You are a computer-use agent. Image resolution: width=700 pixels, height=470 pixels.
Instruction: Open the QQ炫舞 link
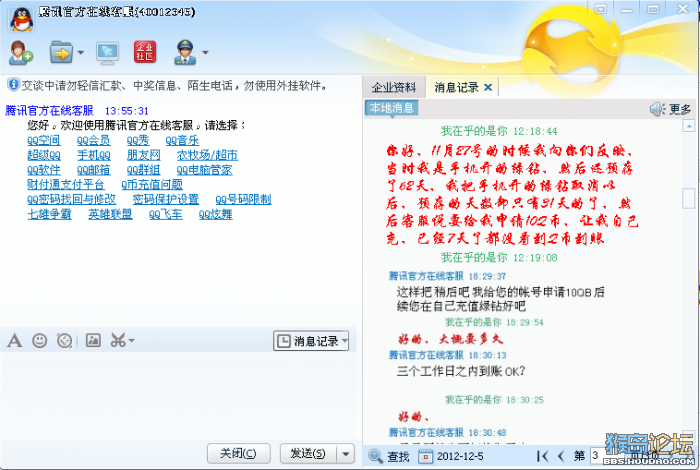tap(216, 214)
